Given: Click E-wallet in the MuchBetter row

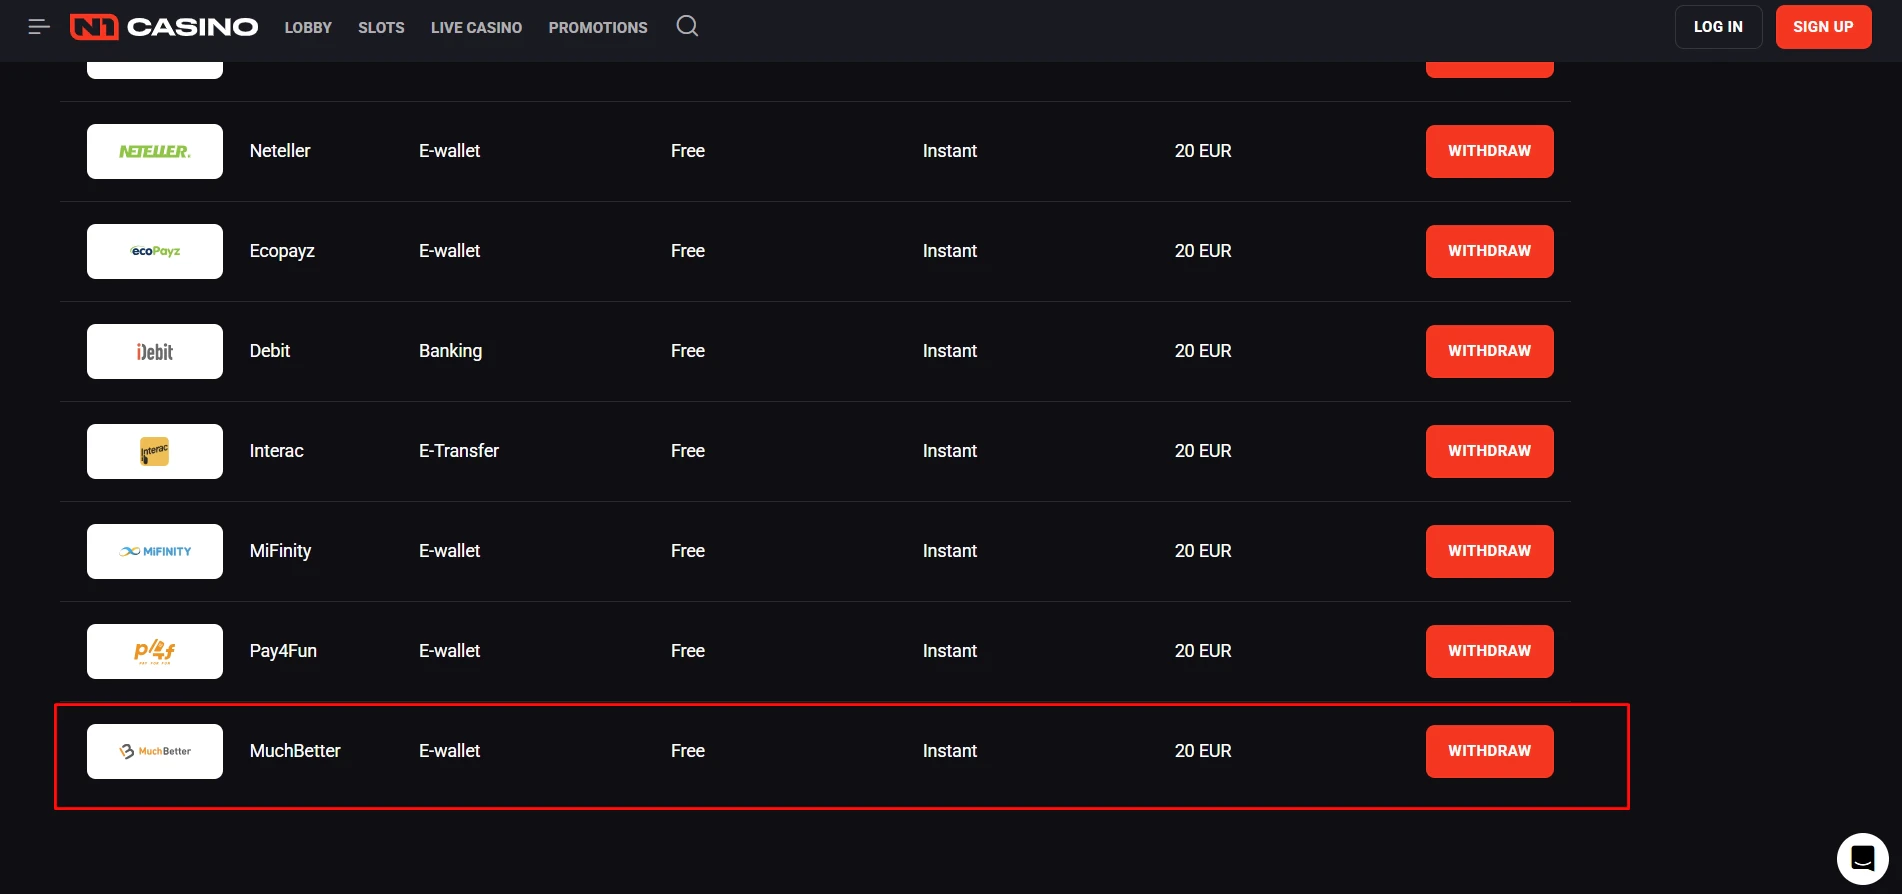Looking at the screenshot, I should point(449,751).
